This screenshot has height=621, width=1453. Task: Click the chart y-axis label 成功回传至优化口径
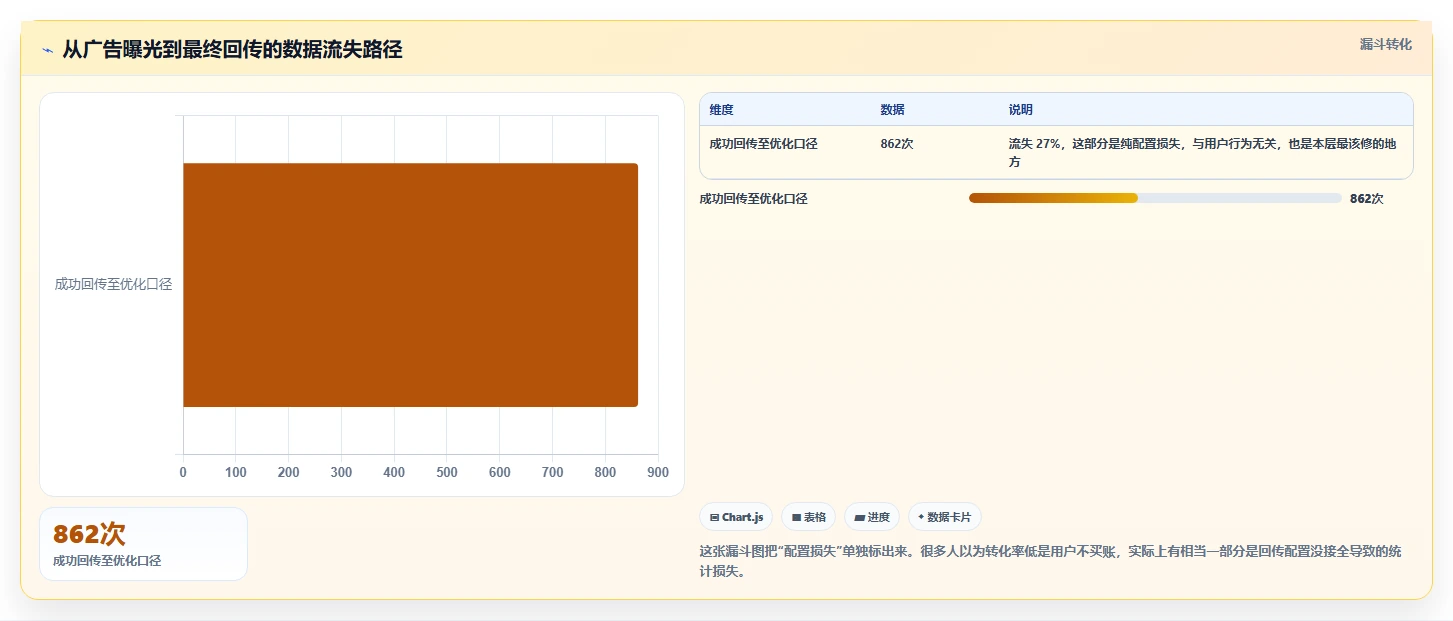pyautogui.click(x=113, y=284)
